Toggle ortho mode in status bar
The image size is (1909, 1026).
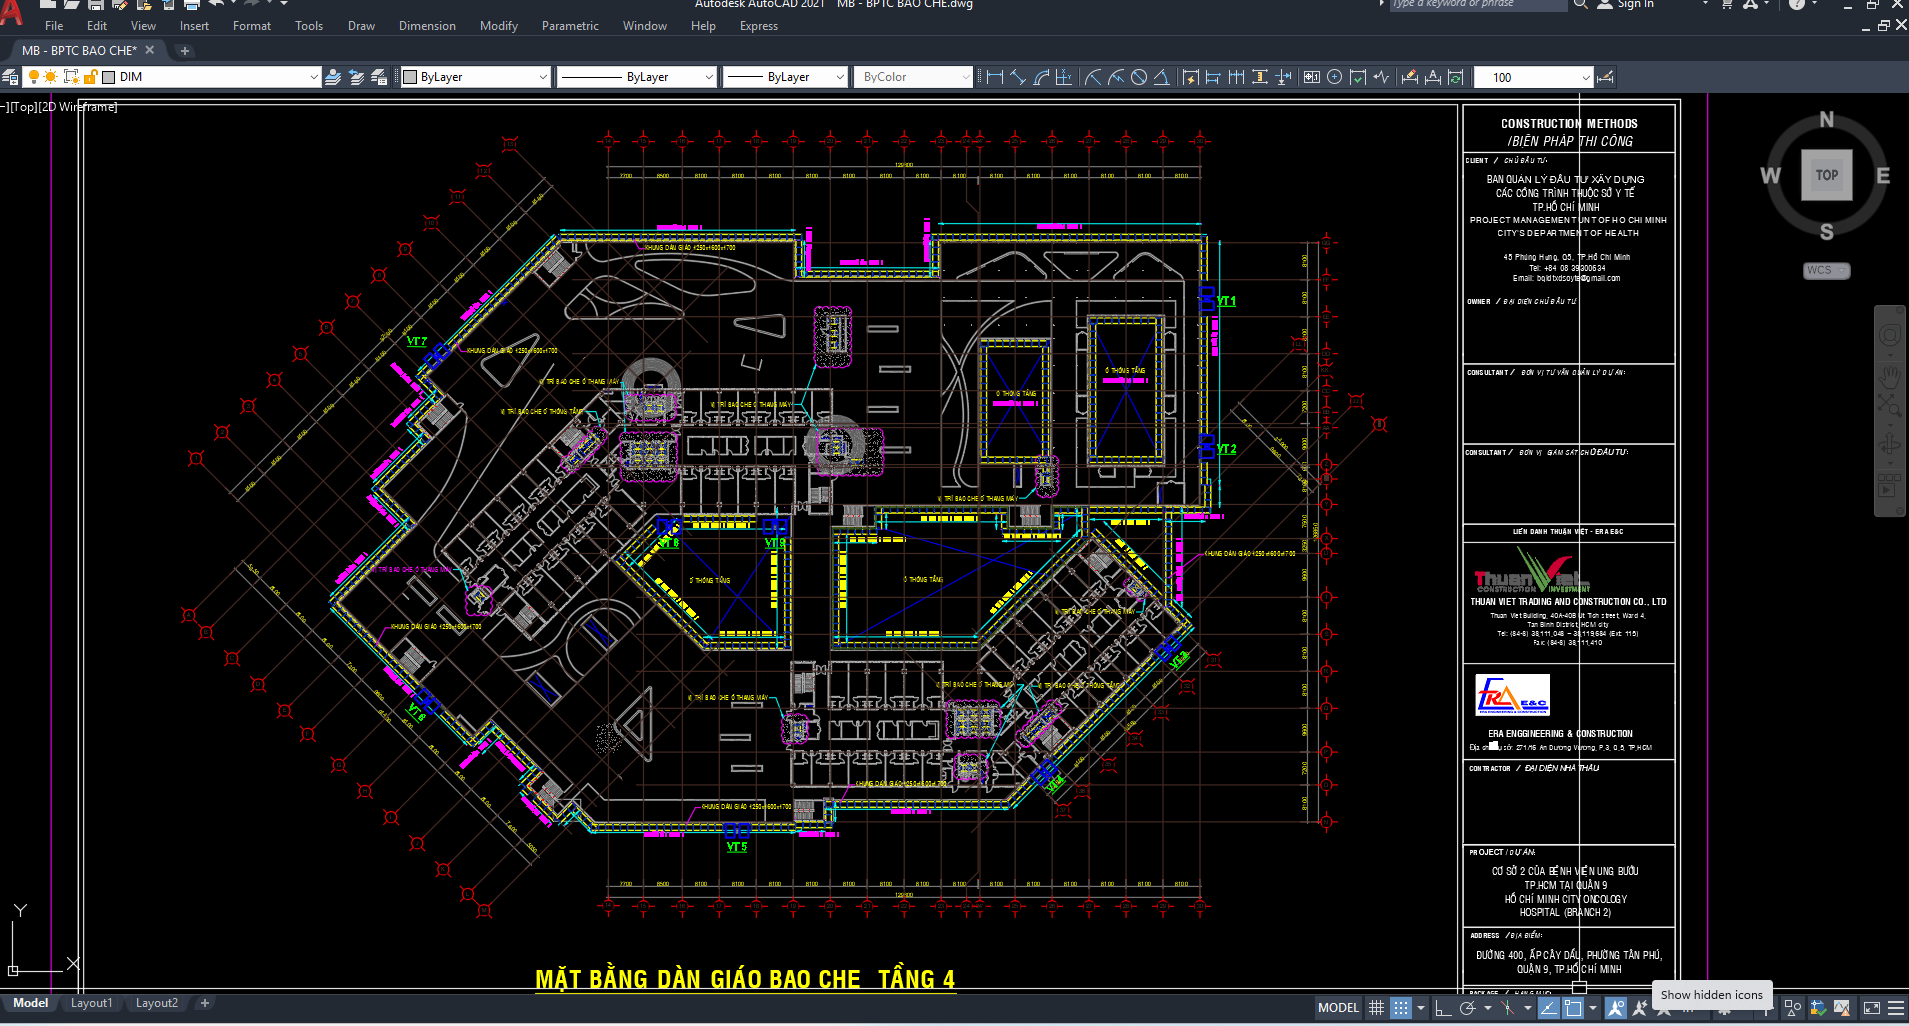coord(1443,1008)
